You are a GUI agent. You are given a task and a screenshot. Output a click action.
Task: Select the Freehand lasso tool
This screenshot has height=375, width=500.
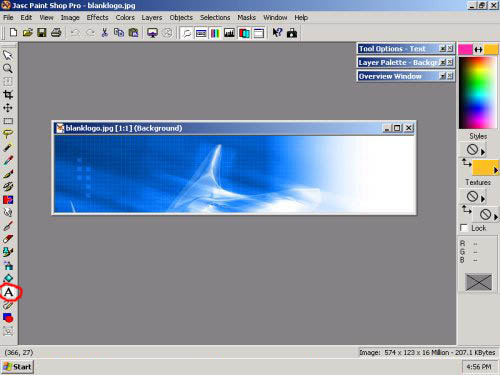tap(8, 134)
